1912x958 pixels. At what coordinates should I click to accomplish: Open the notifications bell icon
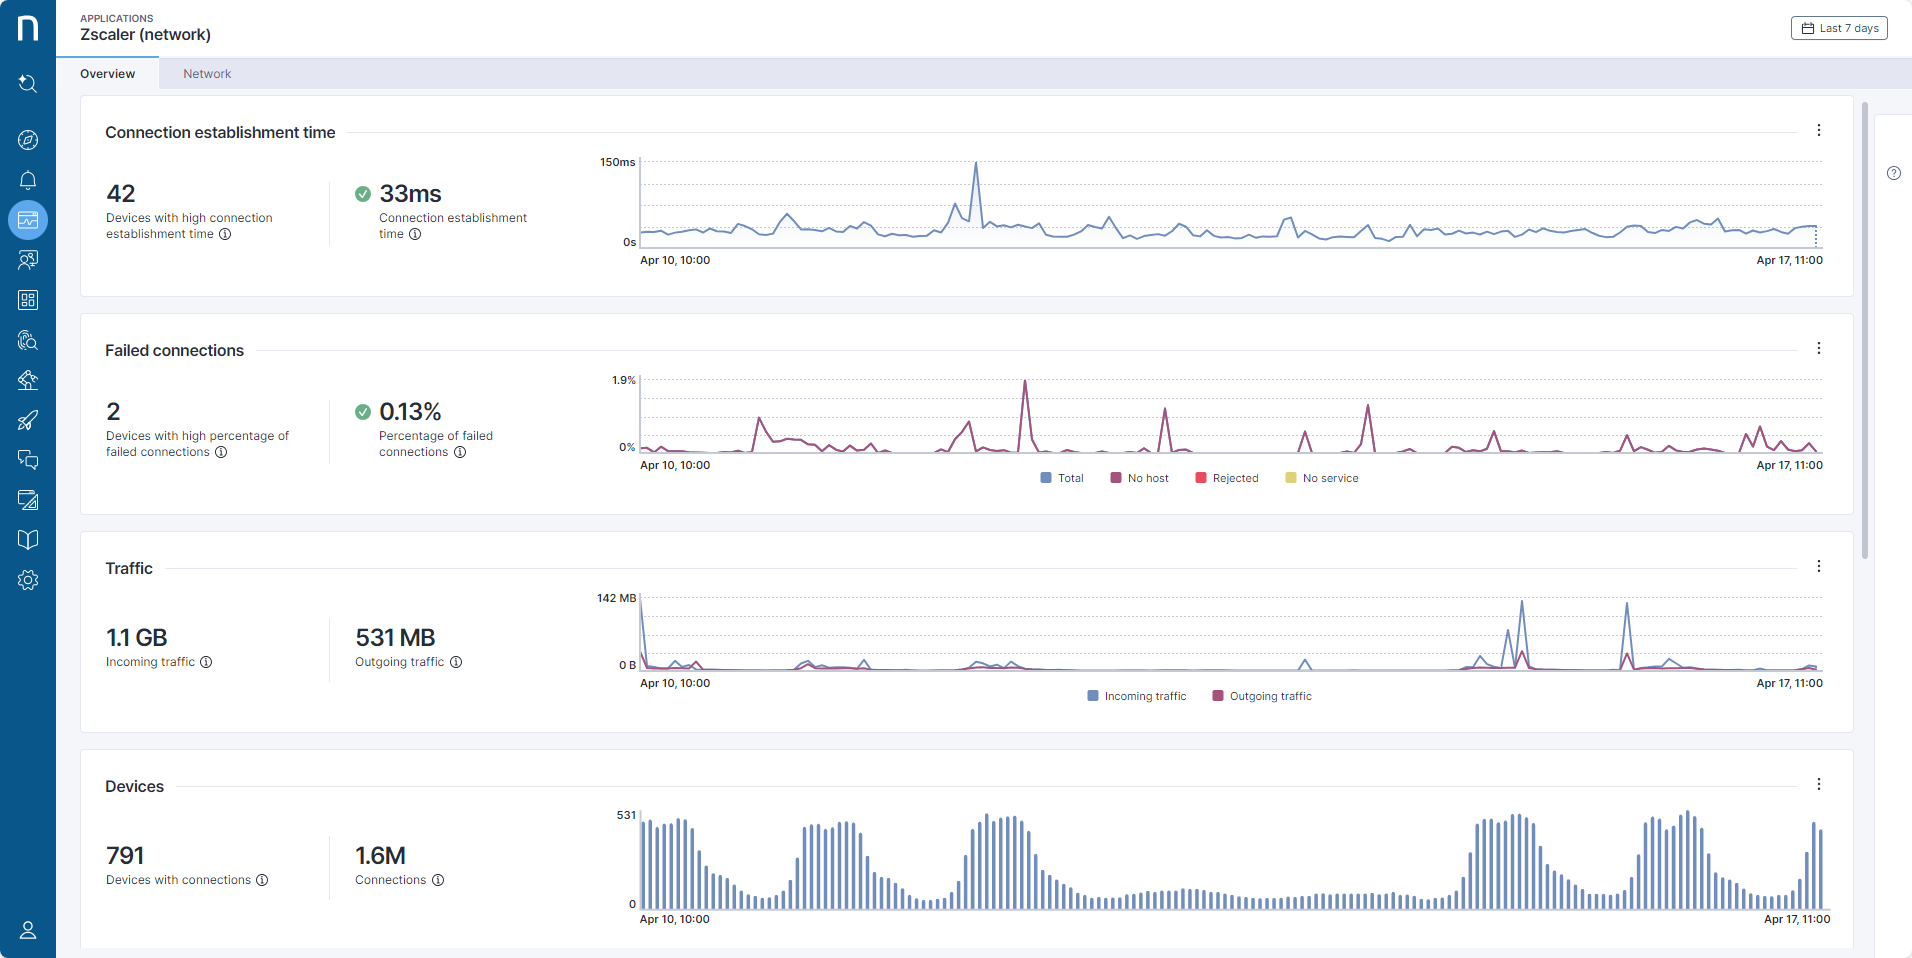(x=28, y=180)
